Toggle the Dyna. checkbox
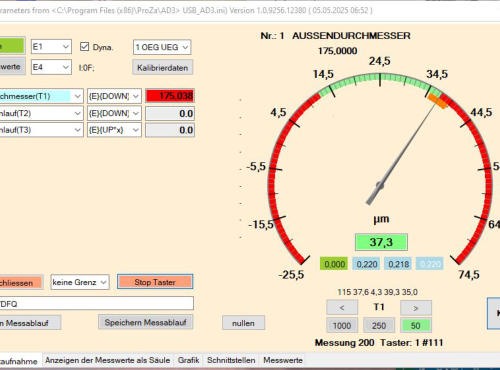This screenshot has height=370, width=500. (x=84, y=47)
